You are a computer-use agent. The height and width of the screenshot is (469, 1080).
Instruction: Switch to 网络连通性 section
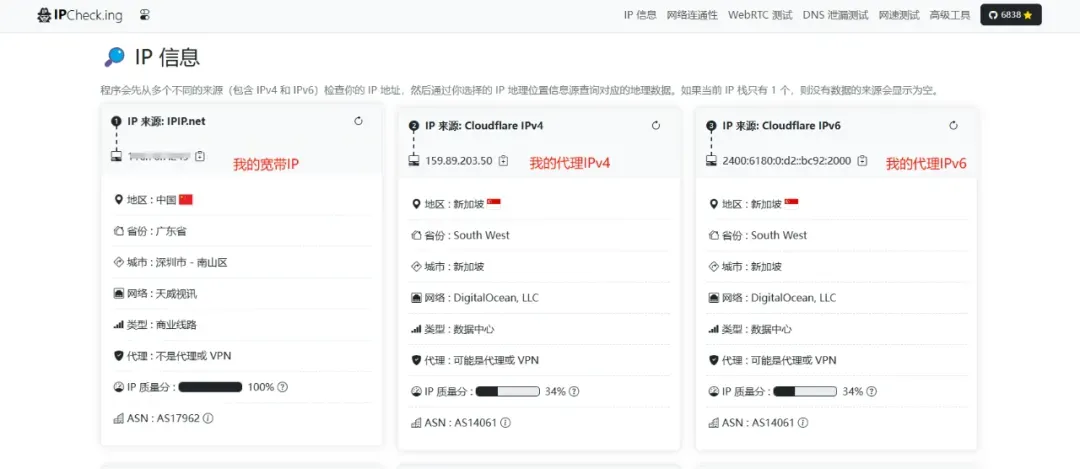coord(692,15)
